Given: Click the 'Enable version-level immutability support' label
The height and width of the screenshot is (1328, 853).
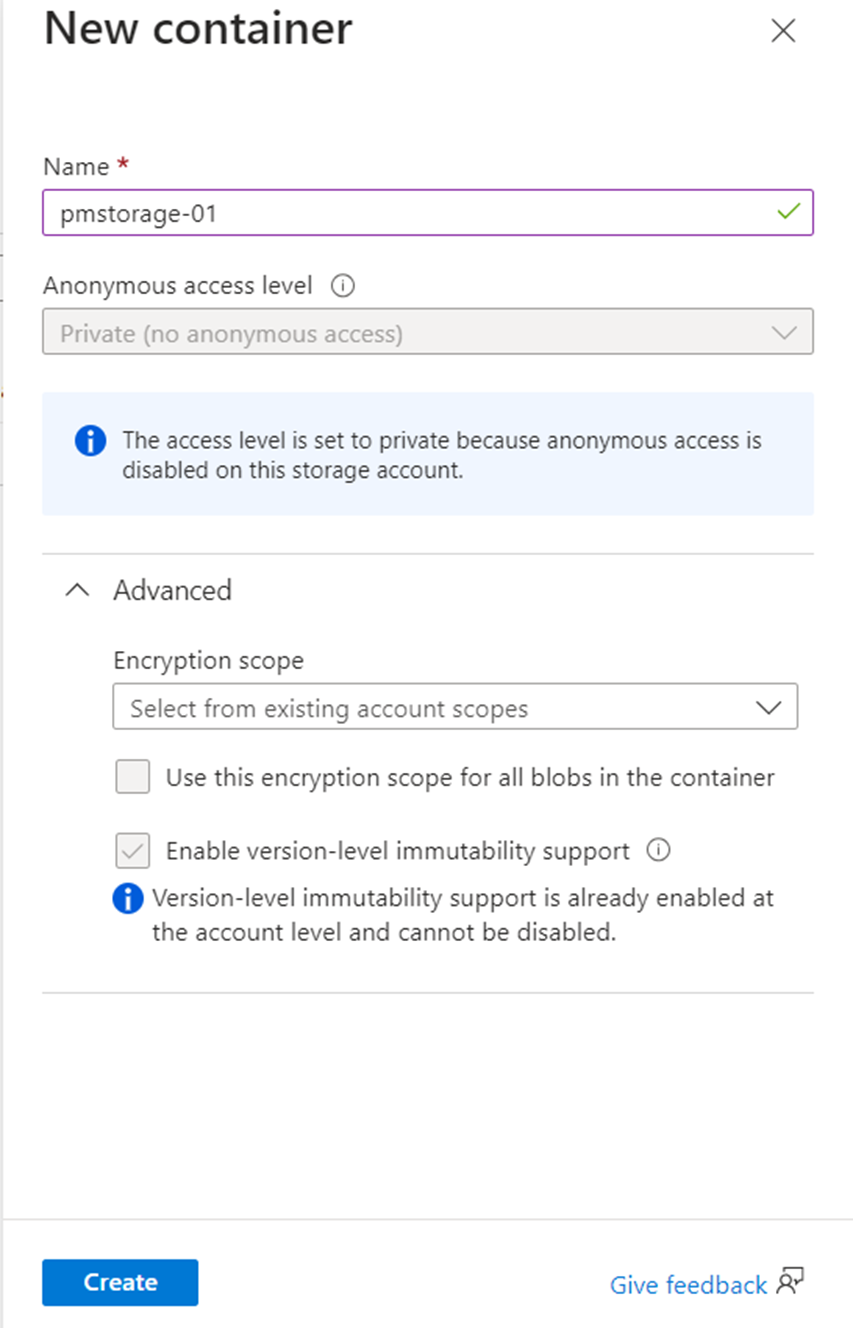Looking at the screenshot, I should [x=398, y=851].
